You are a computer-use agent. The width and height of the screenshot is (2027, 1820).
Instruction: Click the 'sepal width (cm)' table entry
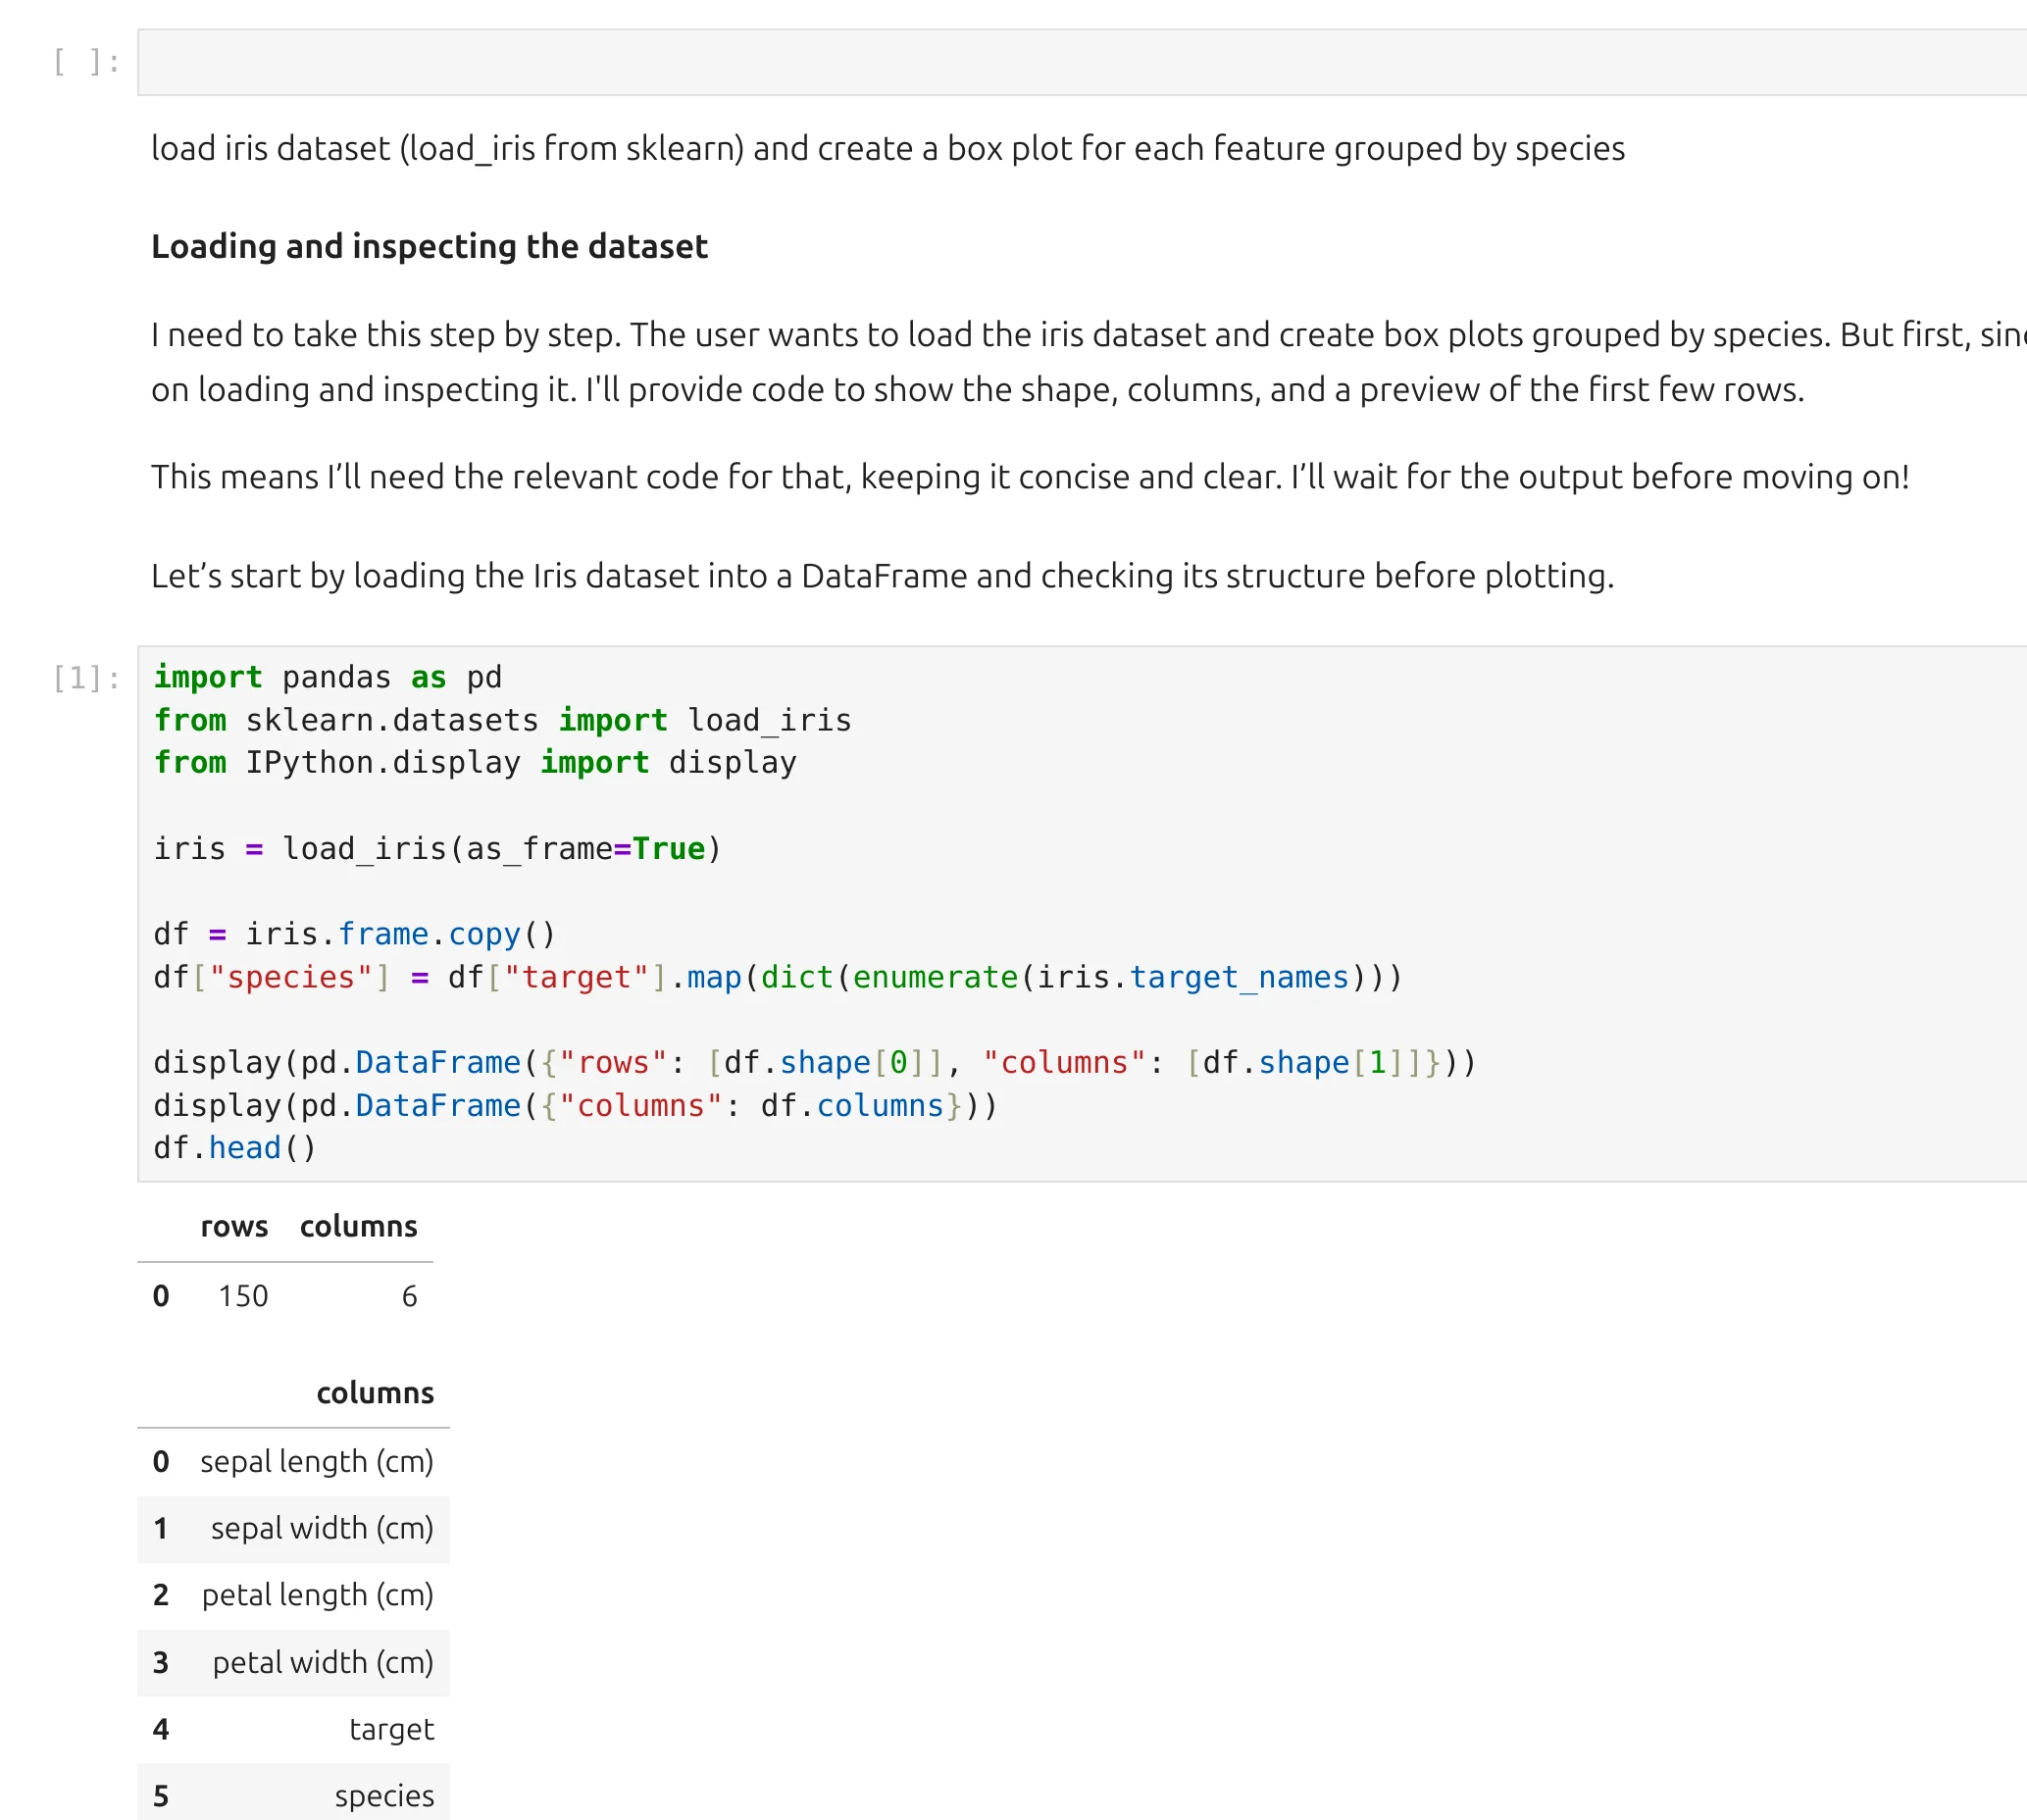tap(322, 1528)
